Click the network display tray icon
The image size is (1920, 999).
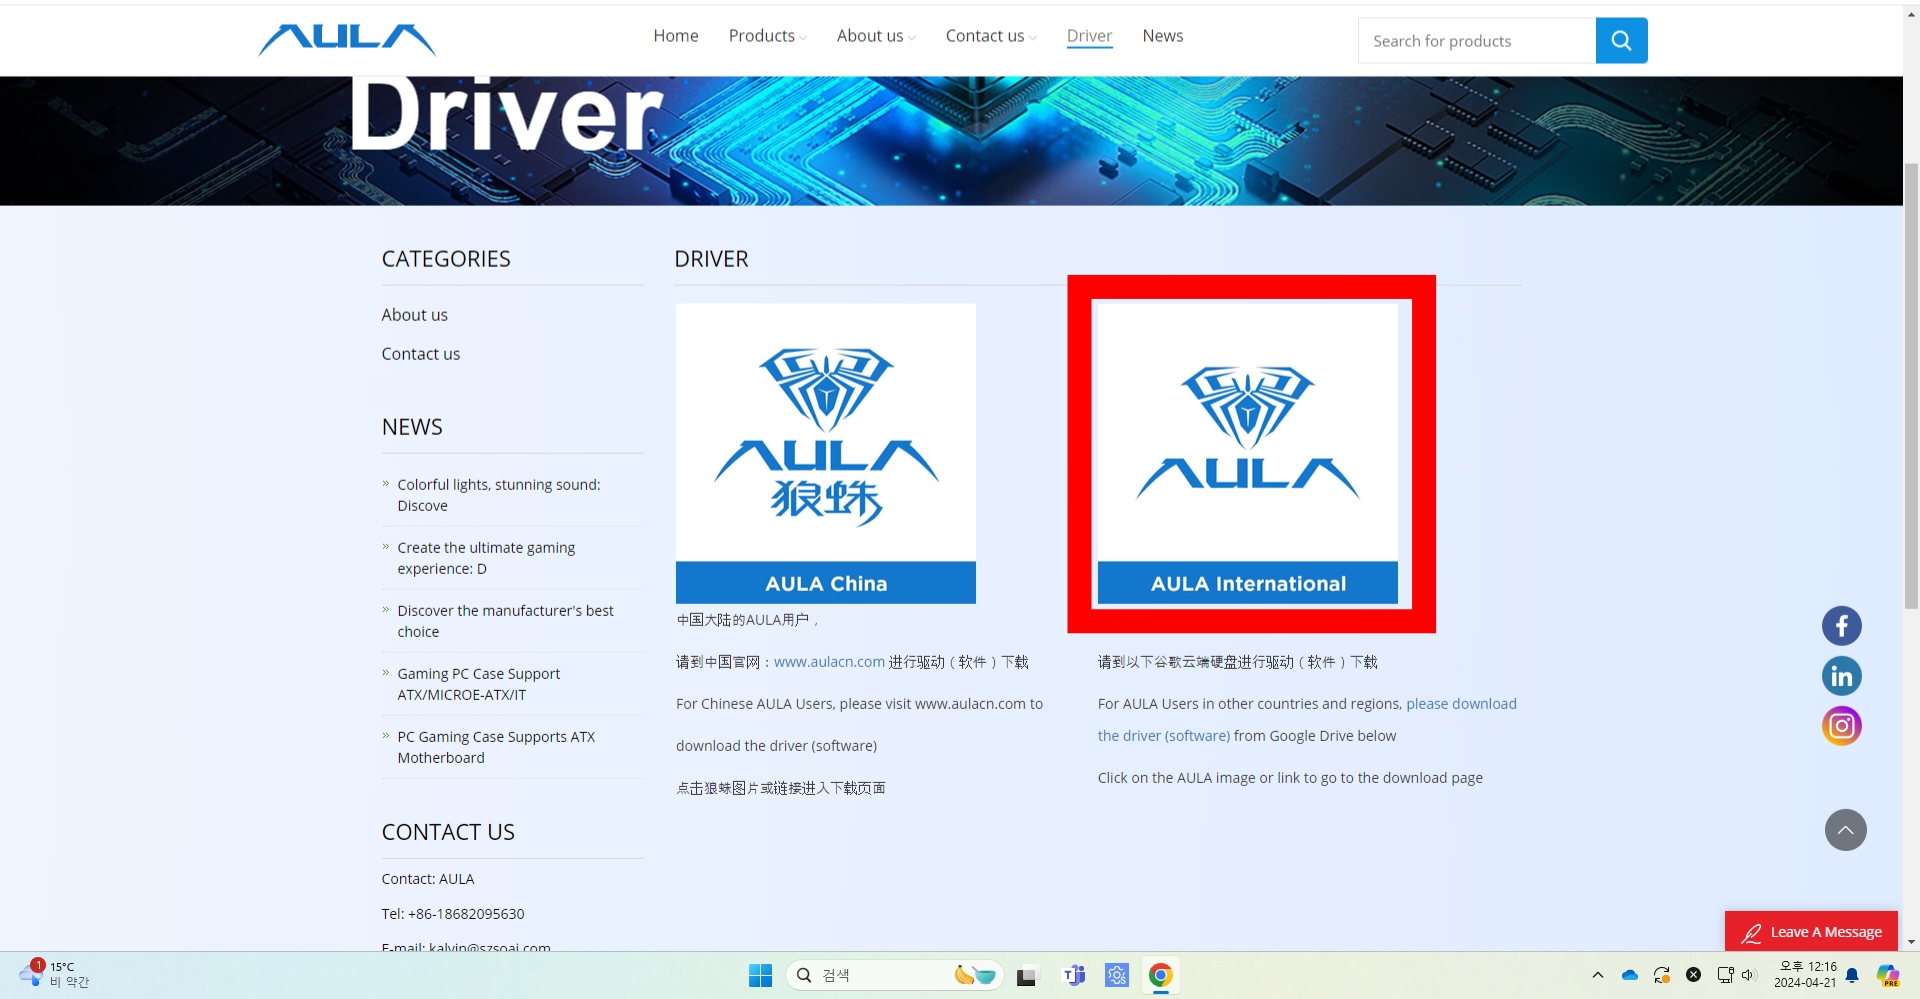tap(1725, 975)
